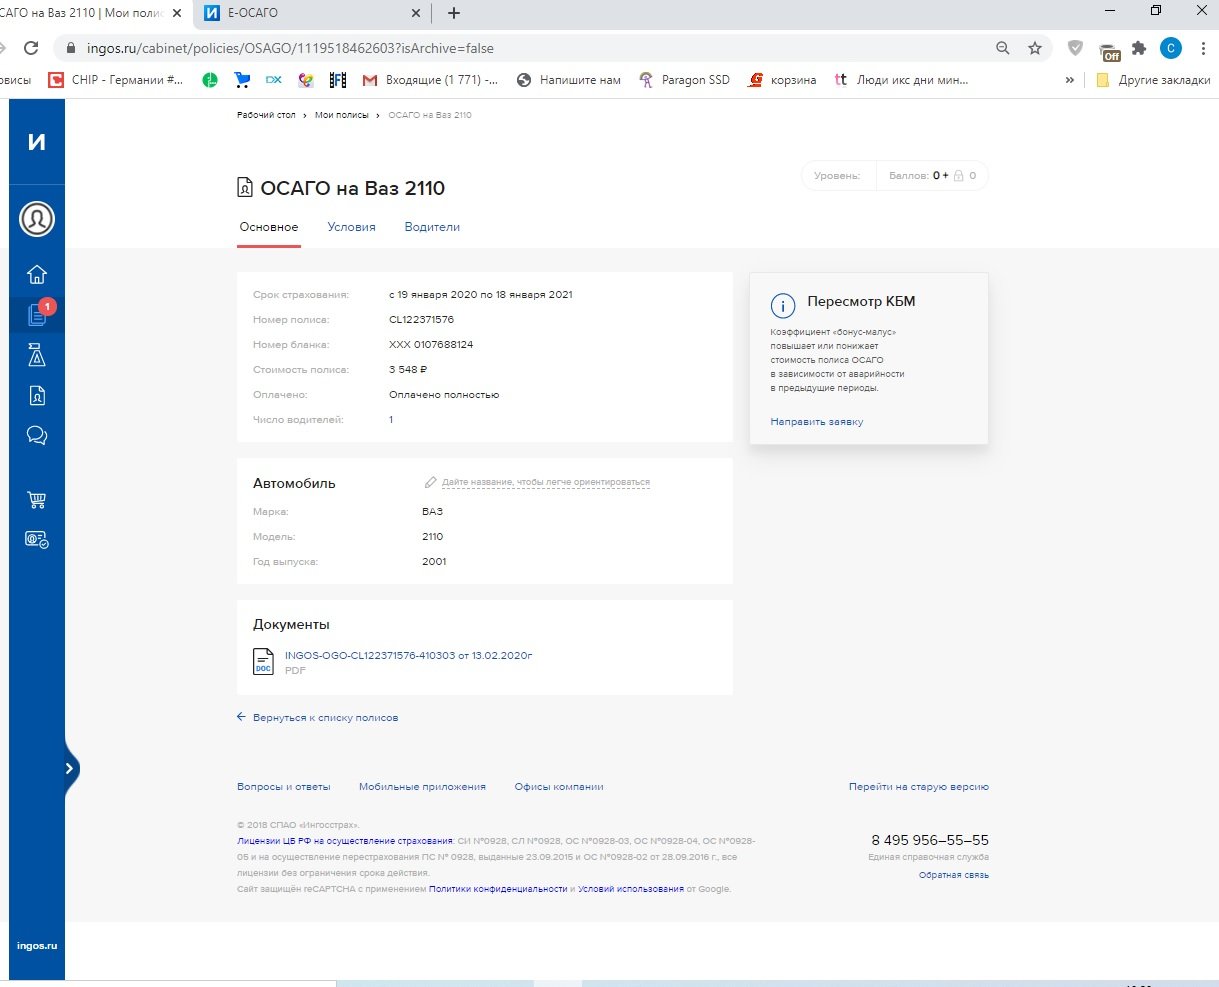Click Перейти на старую версию
The height and width of the screenshot is (987, 1219).
919,787
